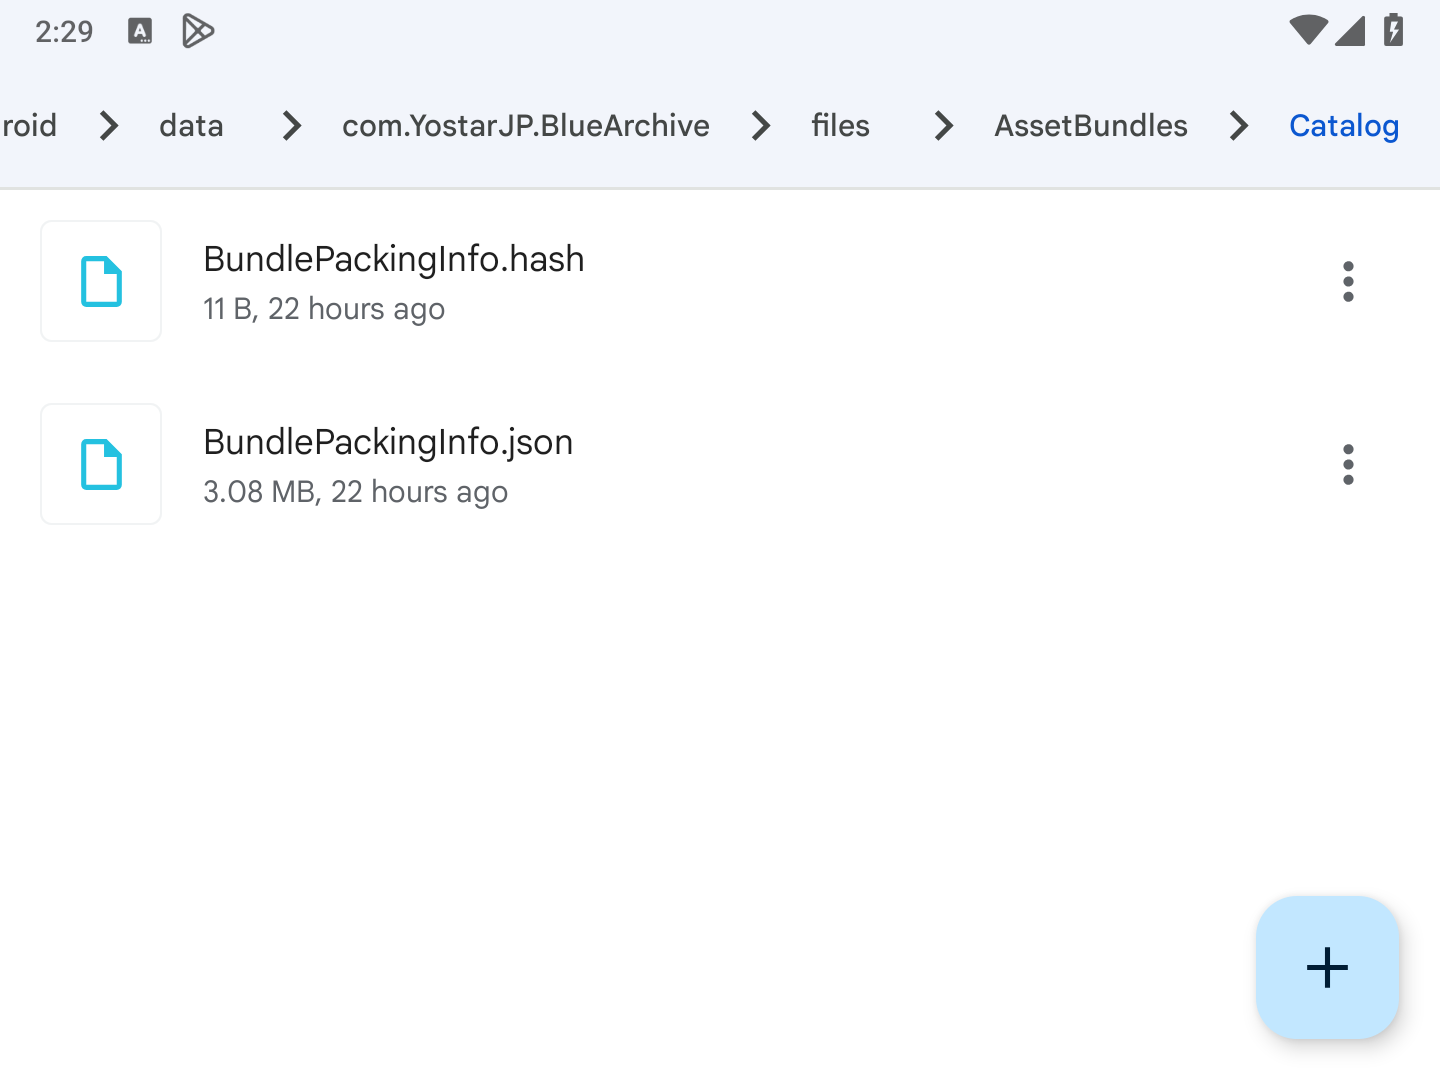Tap the 2:29 clock in status bar
Screen dimensions: 1440x1080
pos(64,32)
